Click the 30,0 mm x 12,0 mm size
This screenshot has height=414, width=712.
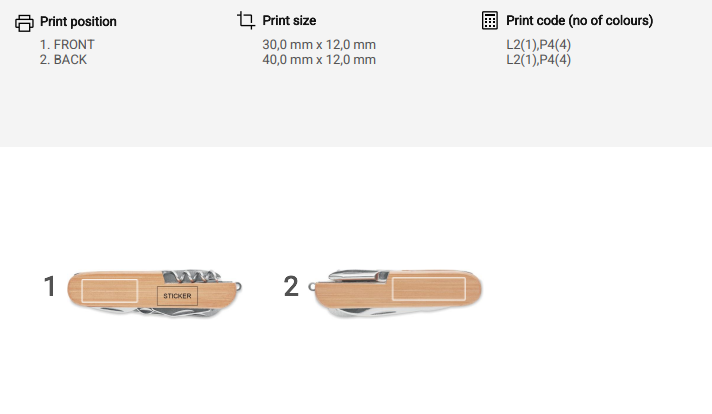[319, 45]
